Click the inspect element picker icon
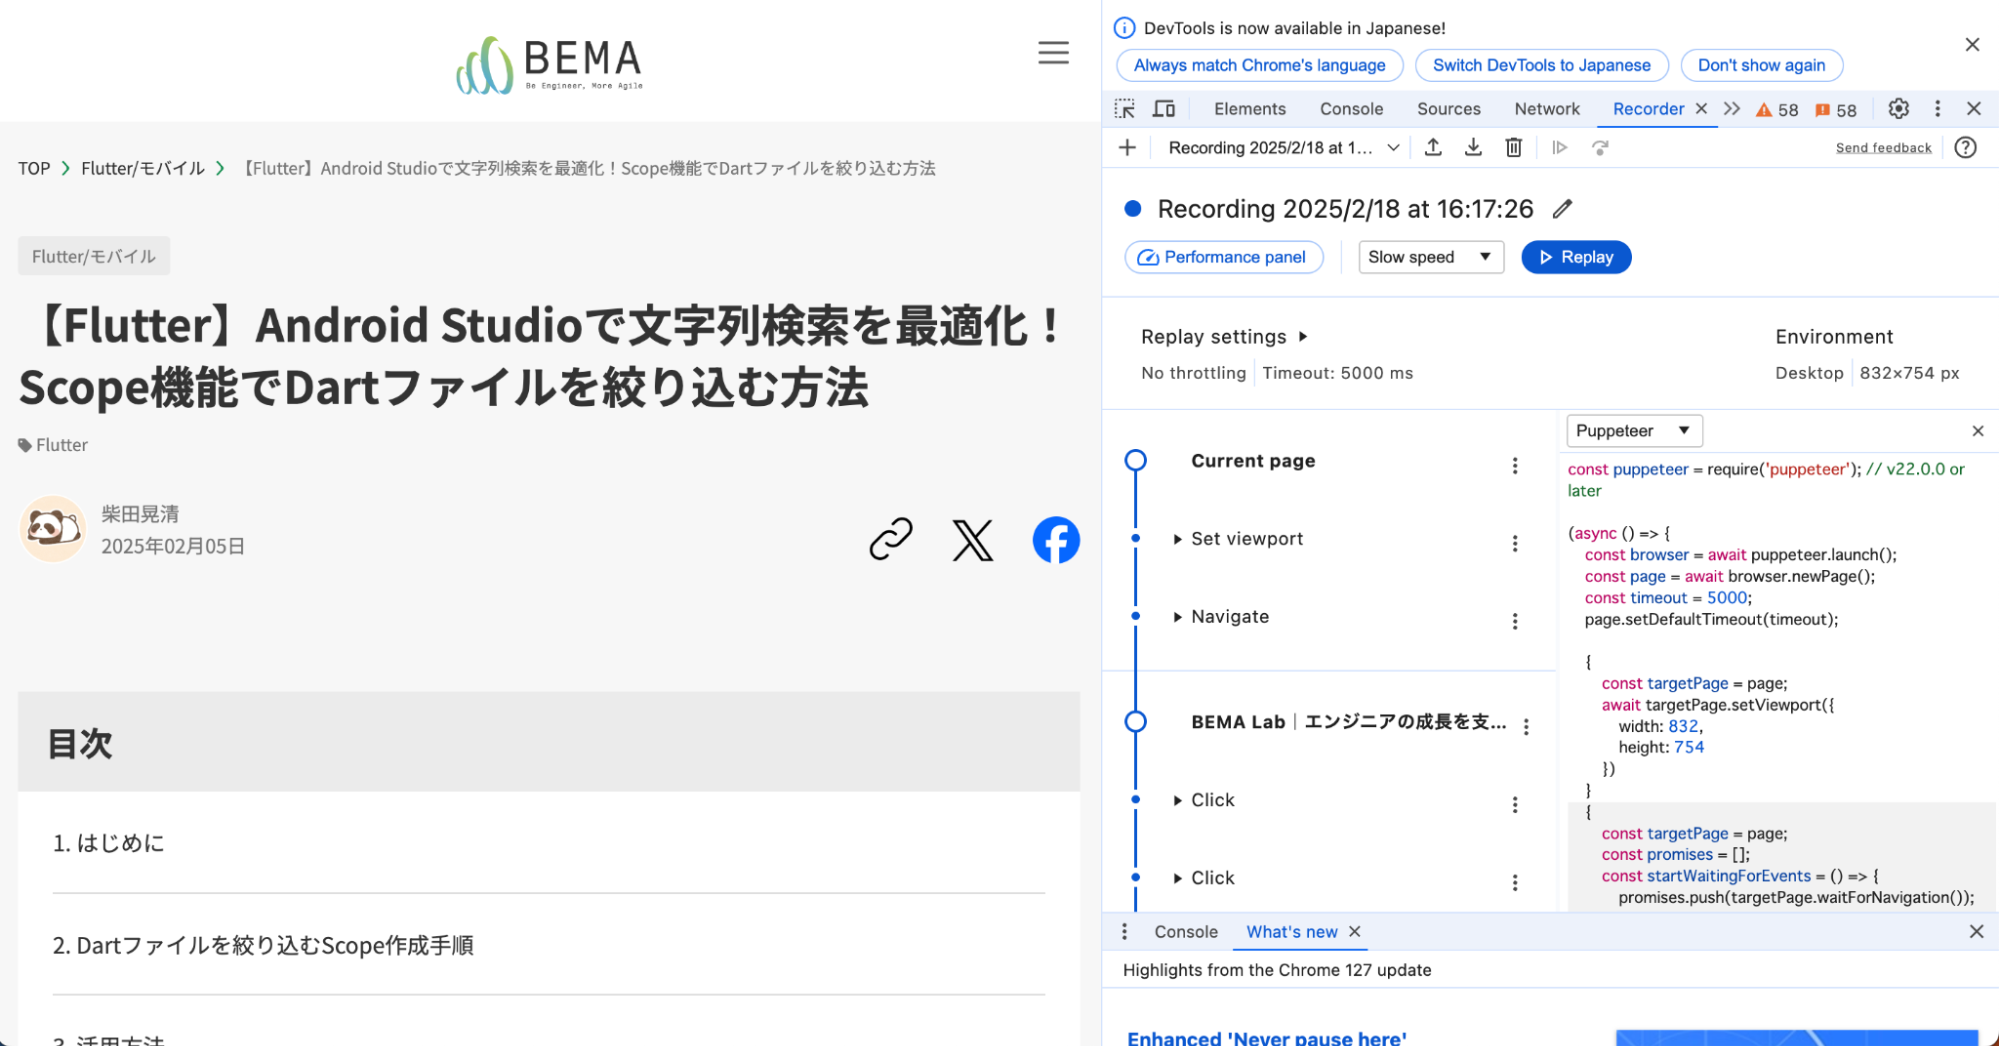The width and height of the screenshot is (1999, 1047). 1125,109
